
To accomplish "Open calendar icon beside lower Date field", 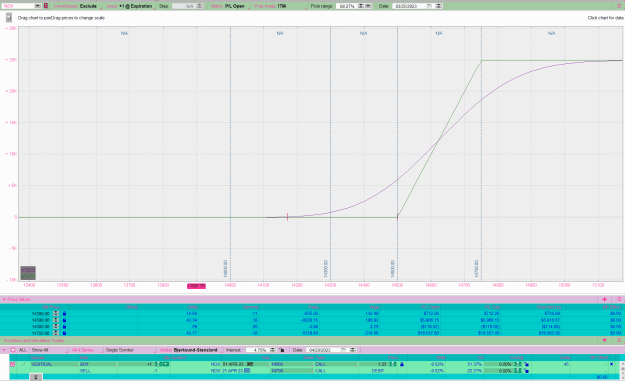I will pyautogui.click(x=344, y=350).
